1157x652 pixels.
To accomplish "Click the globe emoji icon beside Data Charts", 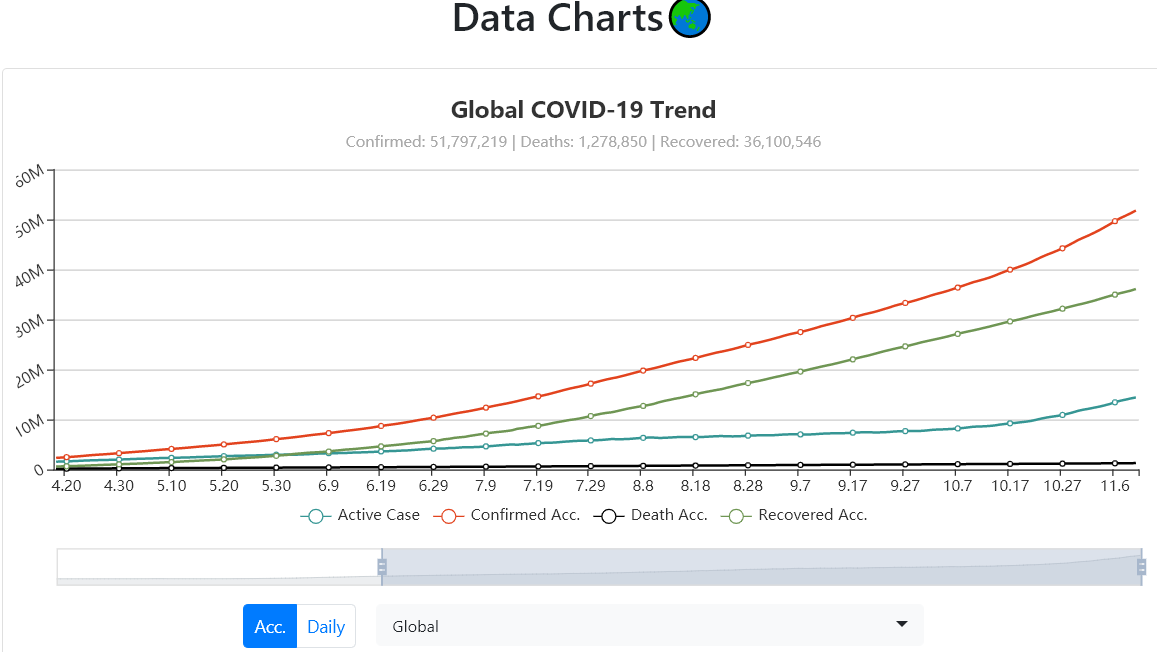I will click(x=689, y=18).
